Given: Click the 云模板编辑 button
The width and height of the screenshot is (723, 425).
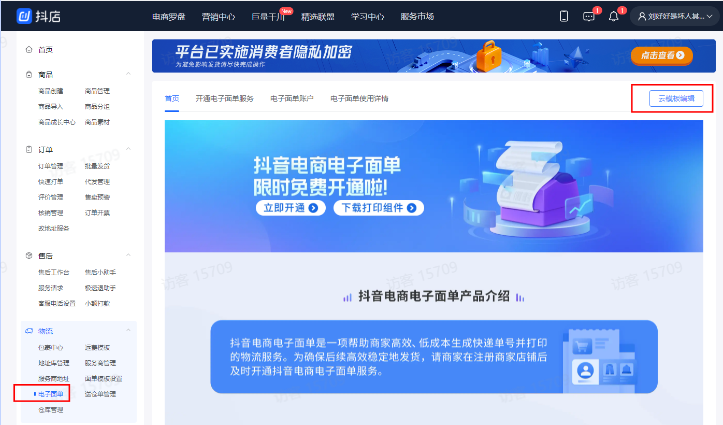Looking at the screenshot, I should pyautogui.click(x=676, y=99).
